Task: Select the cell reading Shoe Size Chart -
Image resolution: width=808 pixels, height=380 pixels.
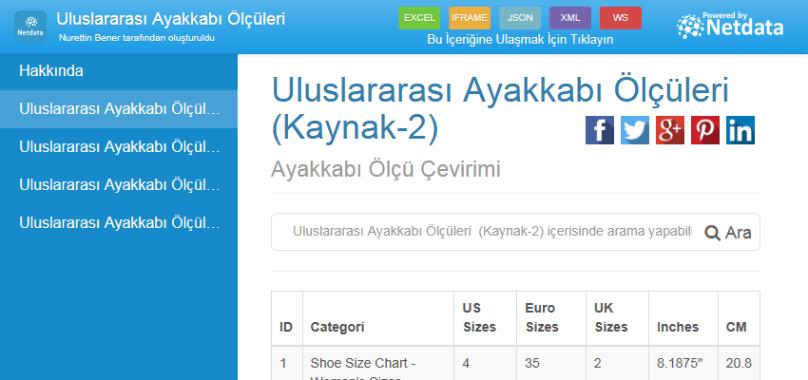Action: pyautogui.click(x=378, y=364)
